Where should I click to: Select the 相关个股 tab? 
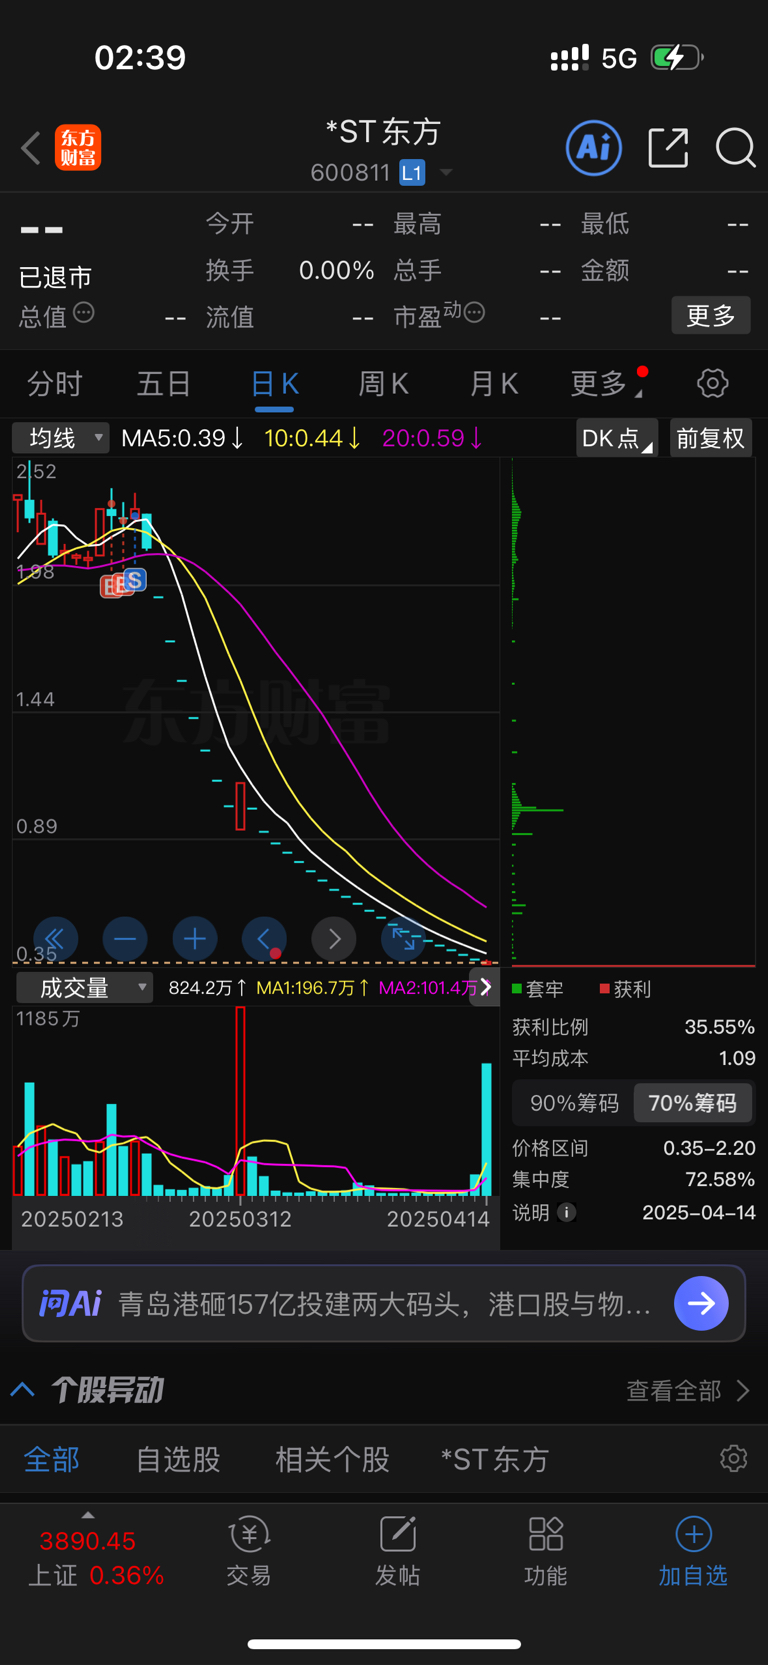pyautogui.click(x=332, y=1459)
